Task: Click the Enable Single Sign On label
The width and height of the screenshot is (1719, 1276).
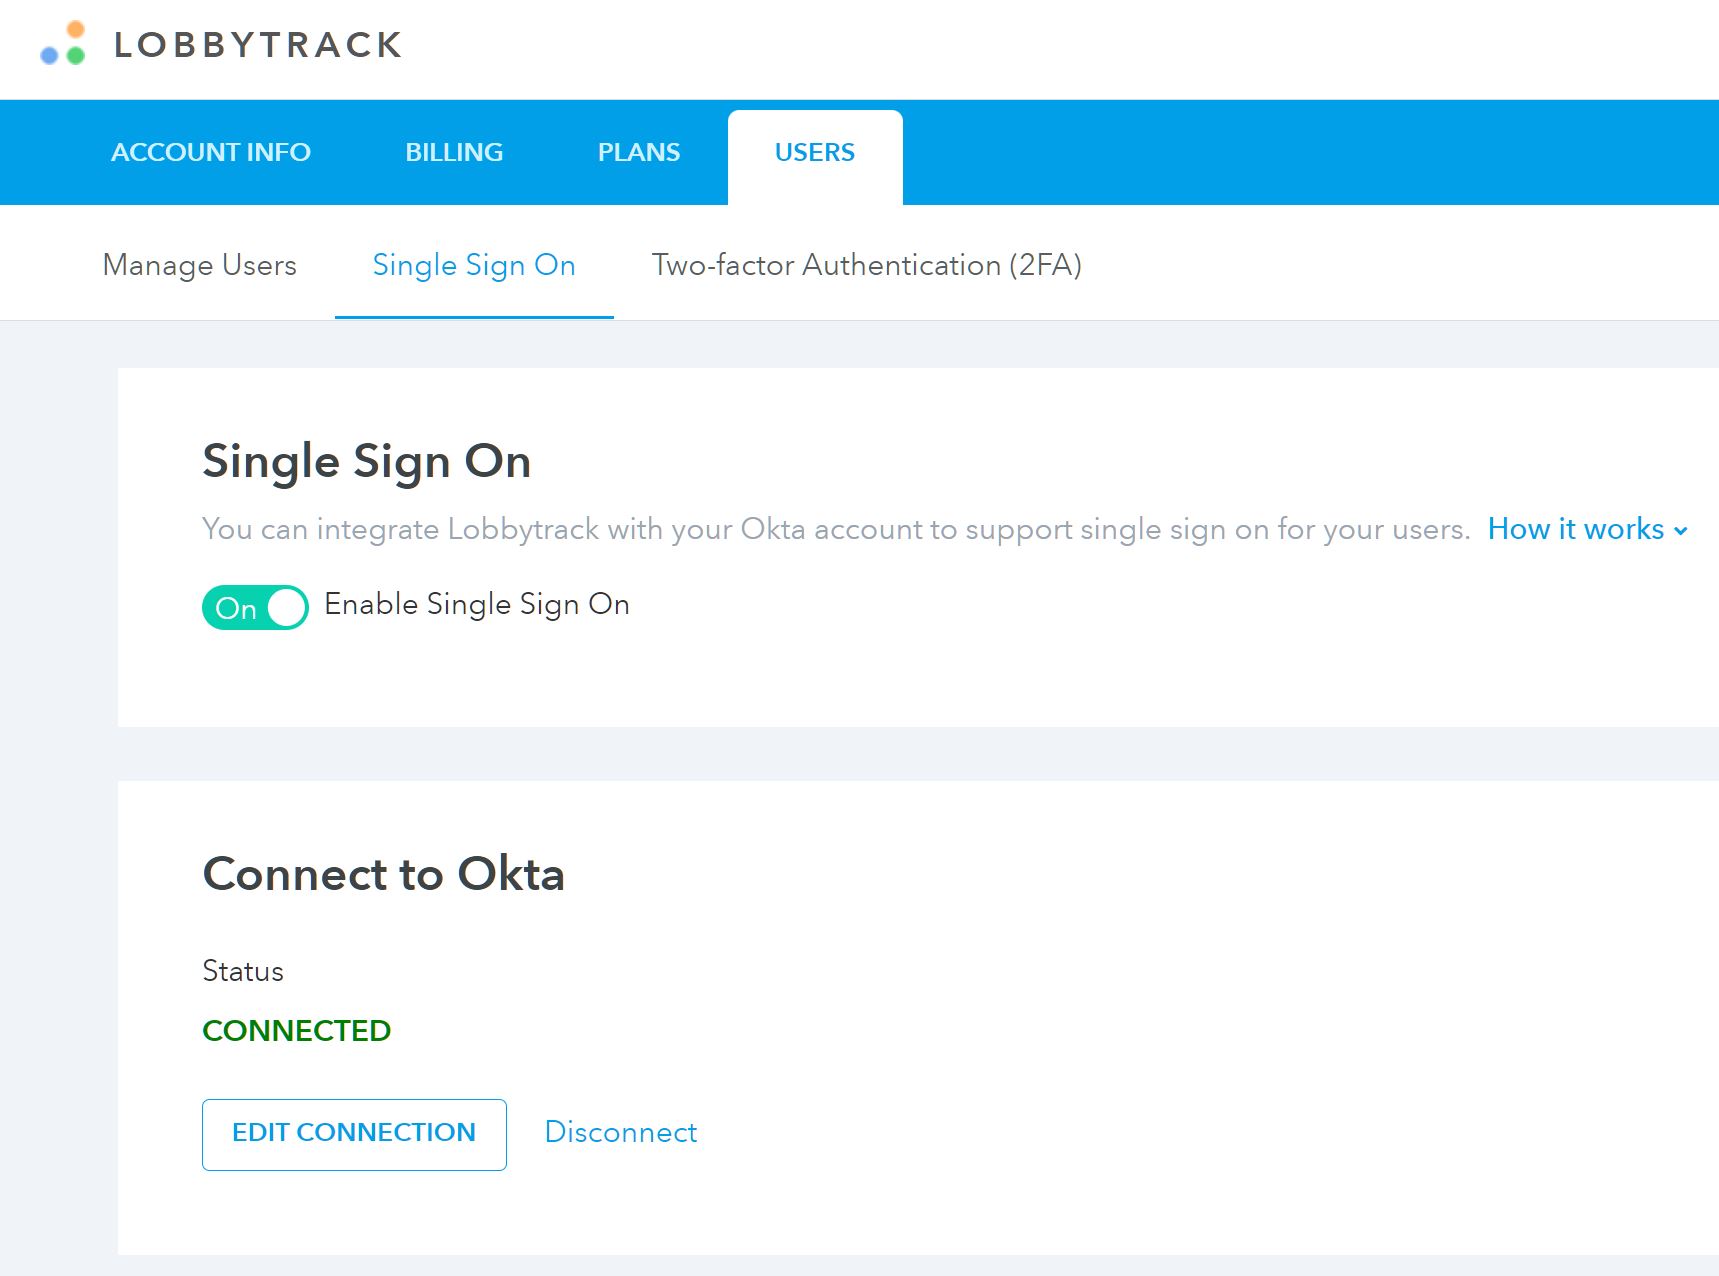Action: 477,605
